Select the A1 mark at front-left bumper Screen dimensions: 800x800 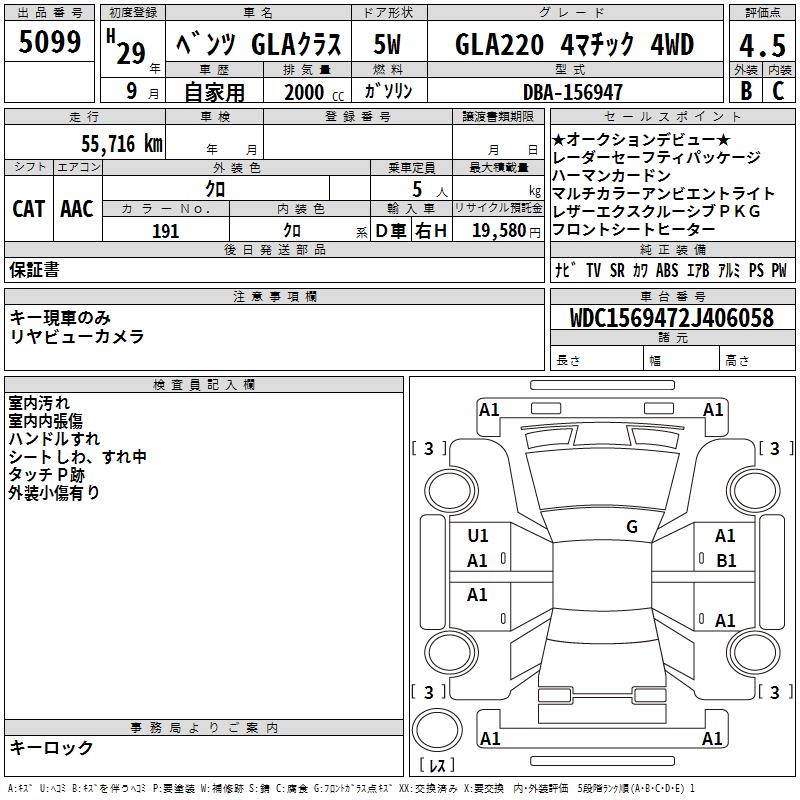pos(489,410)
